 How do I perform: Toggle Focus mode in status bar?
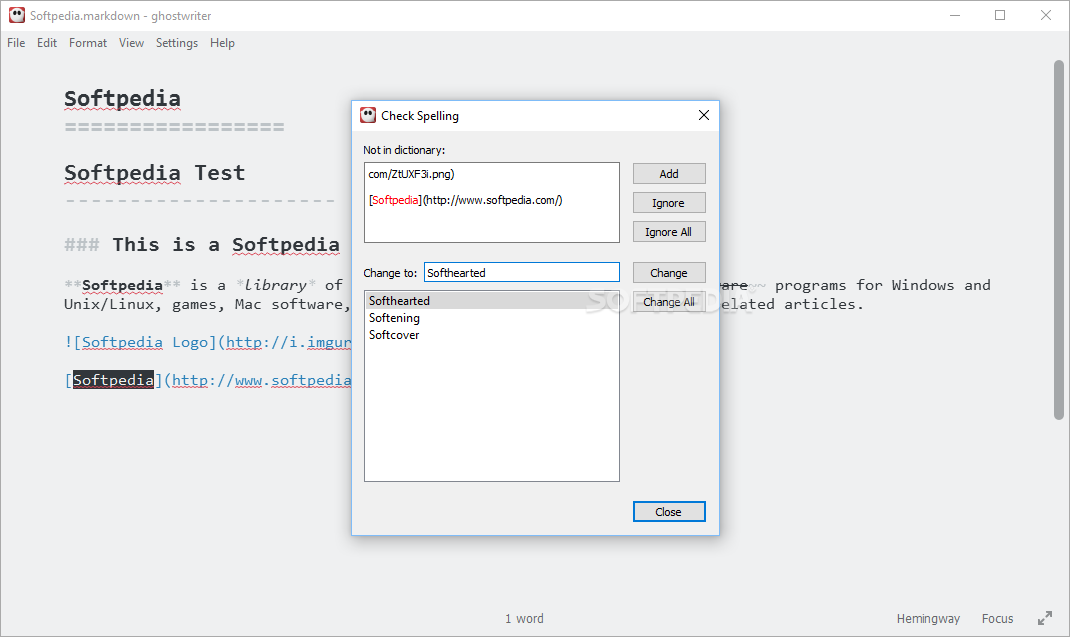pos(997,619)
